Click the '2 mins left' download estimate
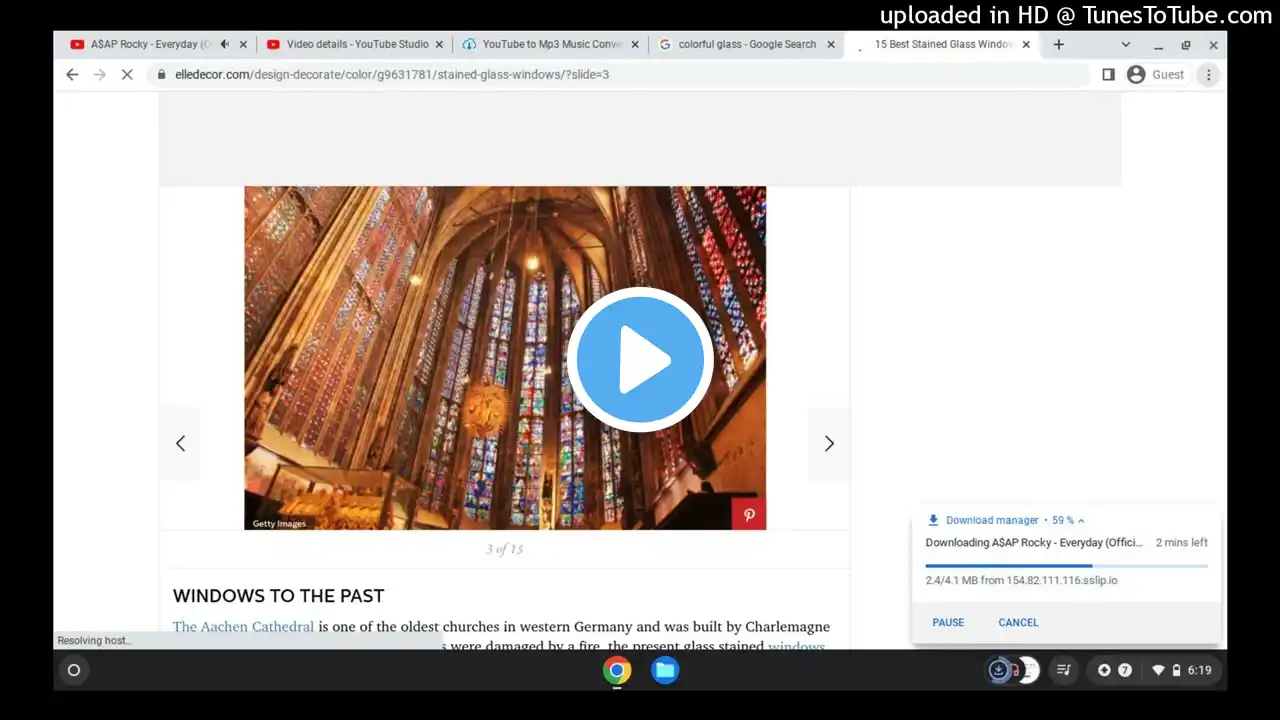The image size is (1280, 720). click(x=1182, y=543)
